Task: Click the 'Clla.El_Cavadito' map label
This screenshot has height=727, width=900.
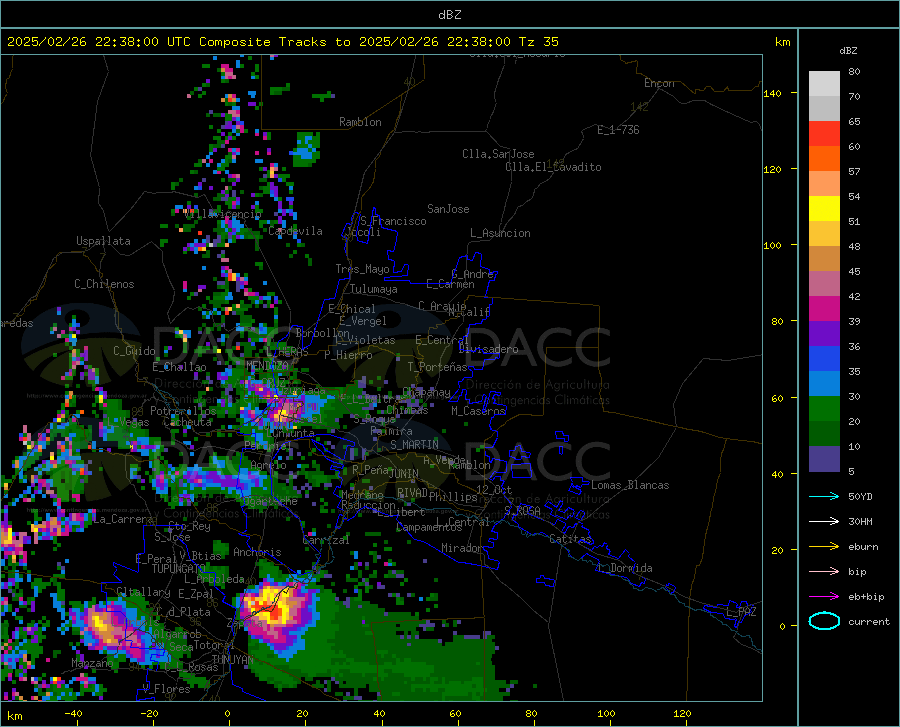Action: point(553,167)
